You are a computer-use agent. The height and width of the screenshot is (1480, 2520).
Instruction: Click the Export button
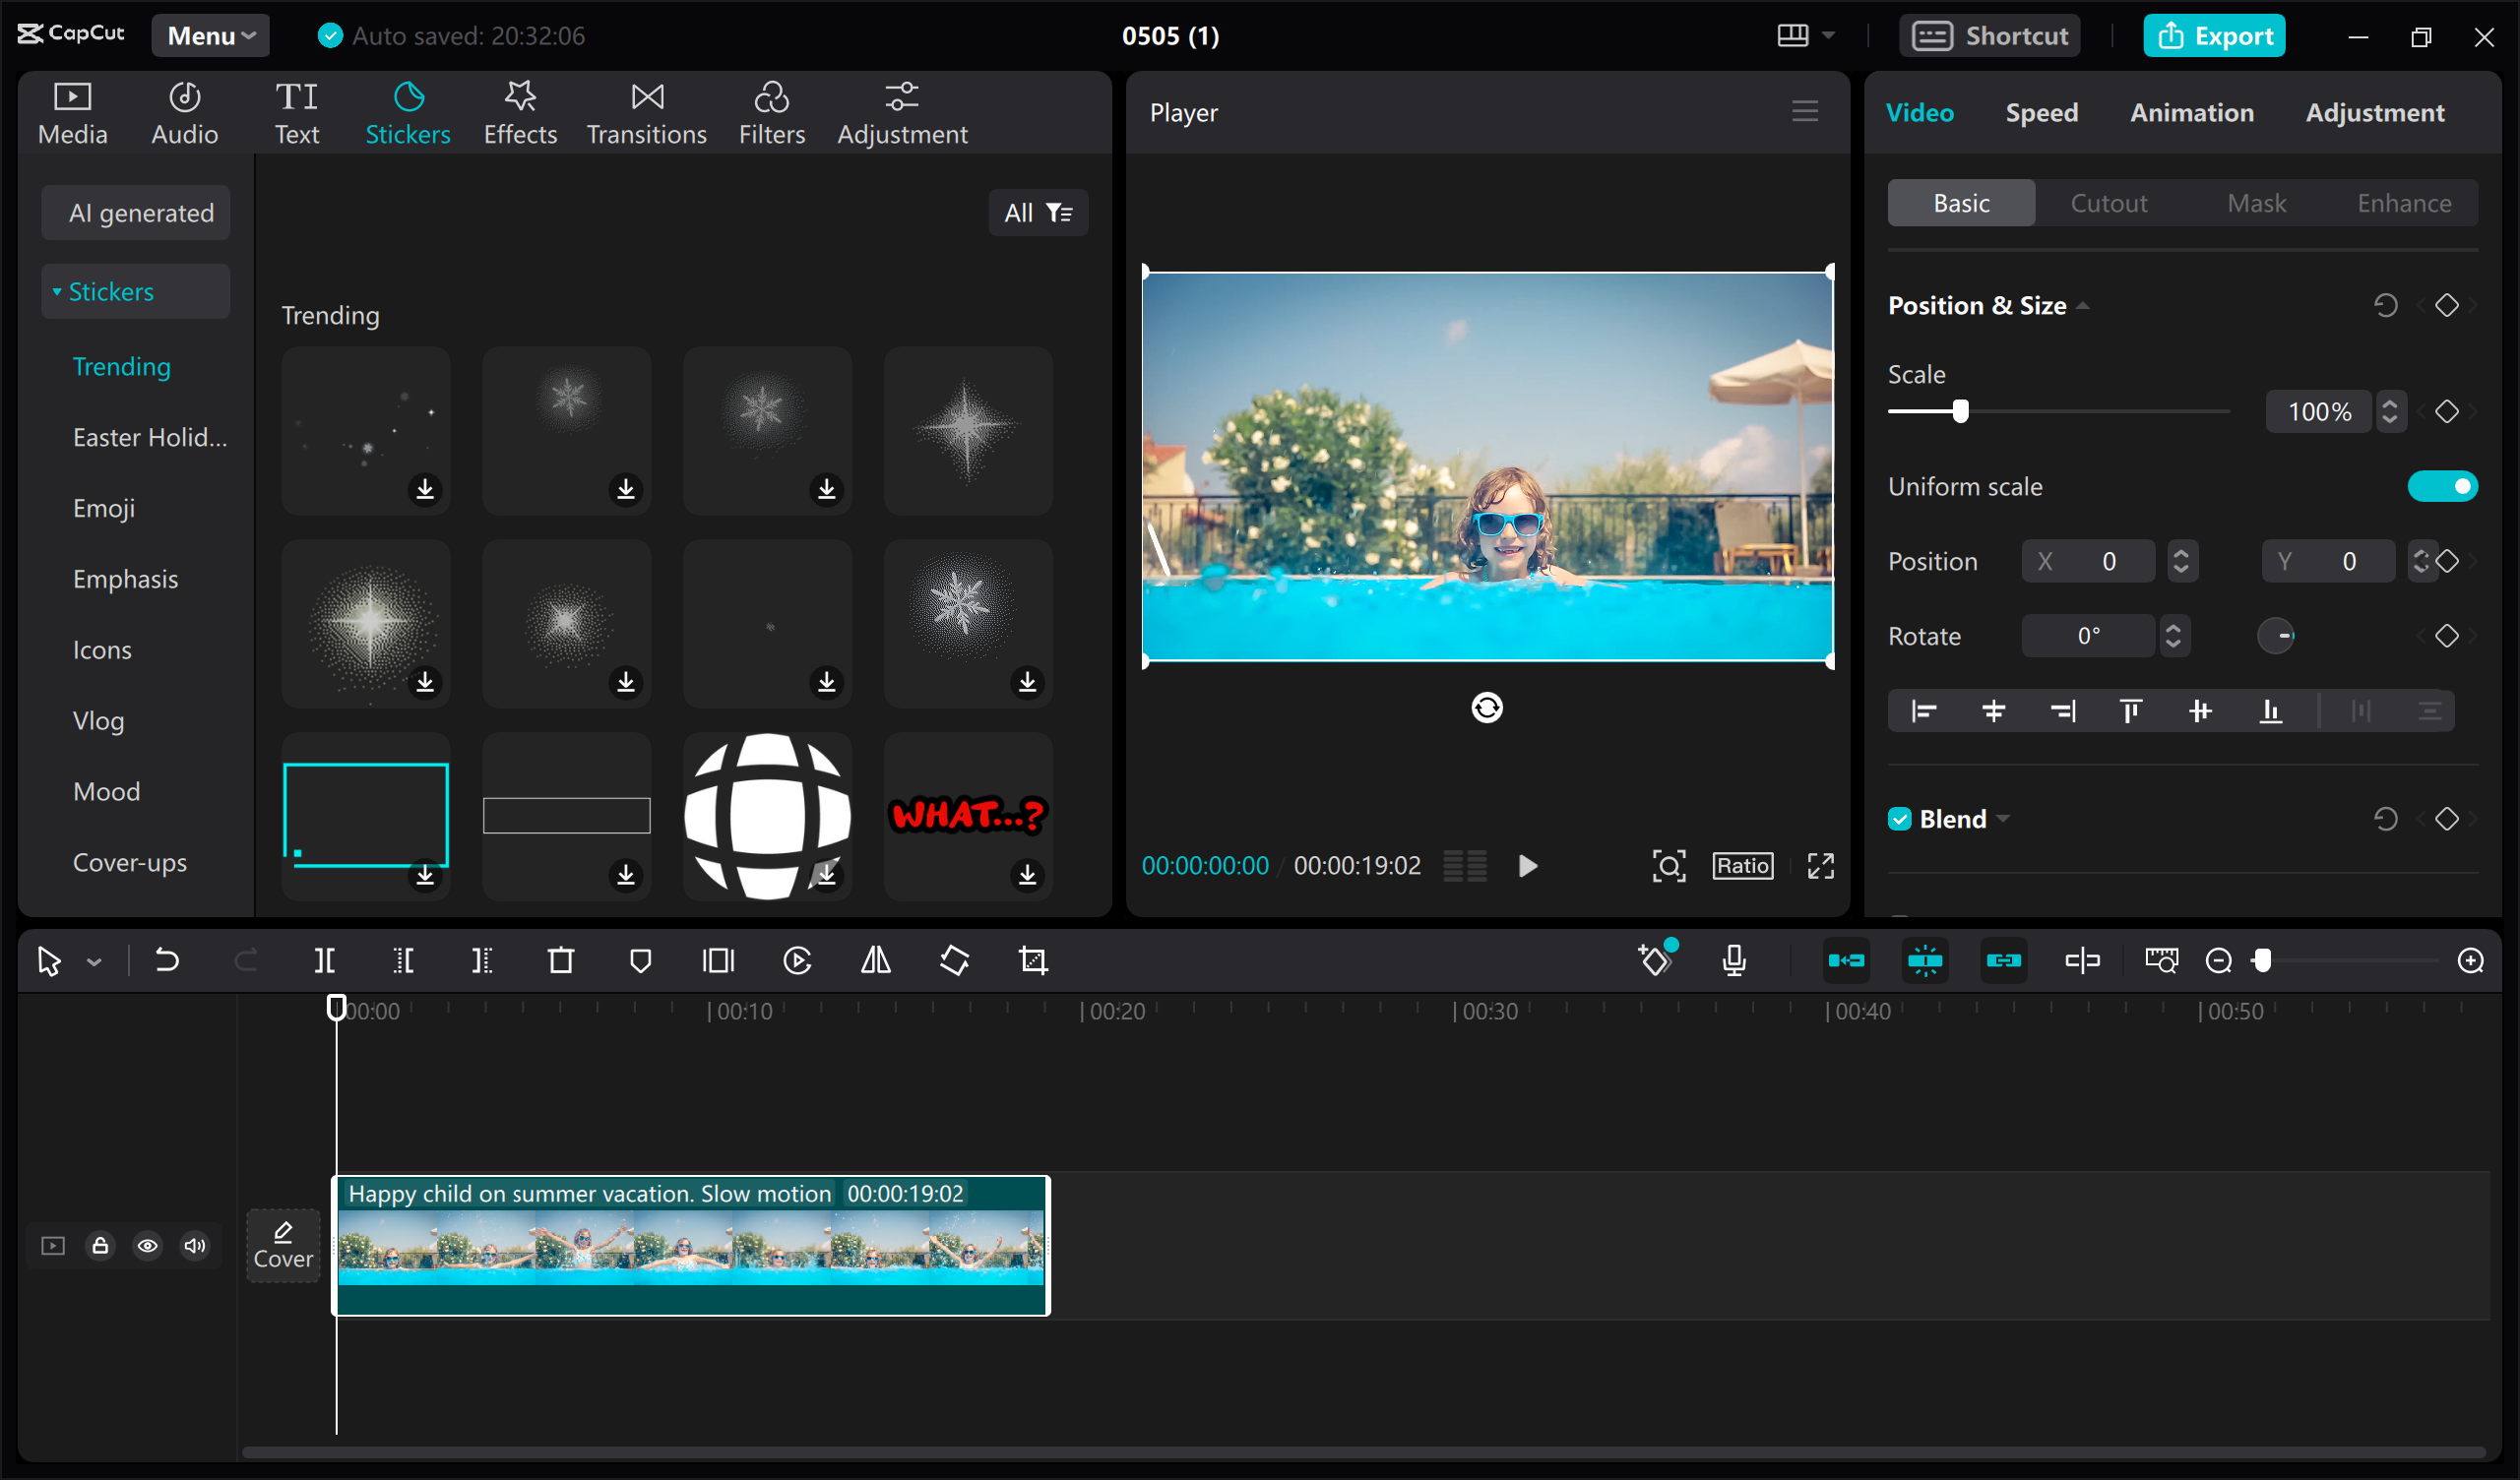tap(2214, 35)
